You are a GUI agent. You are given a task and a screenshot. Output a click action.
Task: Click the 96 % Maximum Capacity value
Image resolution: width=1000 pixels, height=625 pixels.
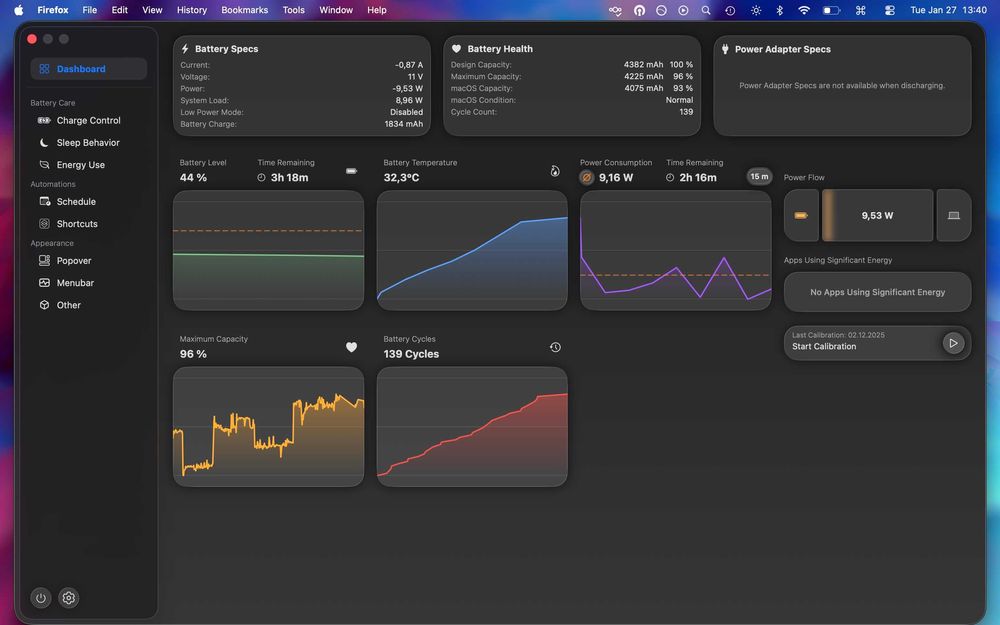point(193,354)
